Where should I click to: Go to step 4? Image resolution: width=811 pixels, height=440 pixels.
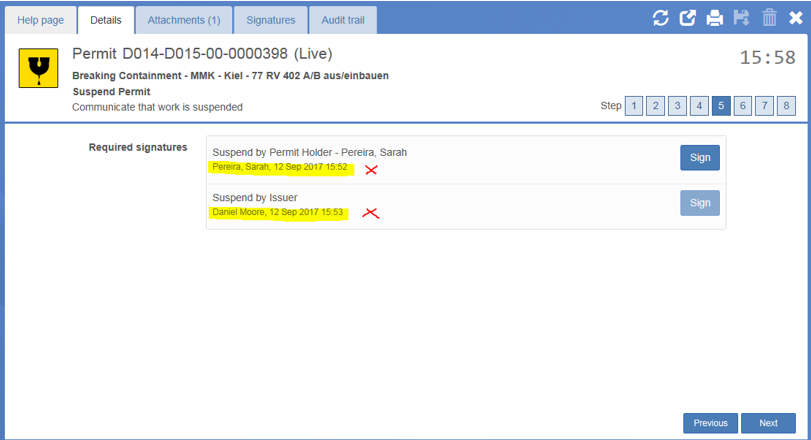pos(699,106)
